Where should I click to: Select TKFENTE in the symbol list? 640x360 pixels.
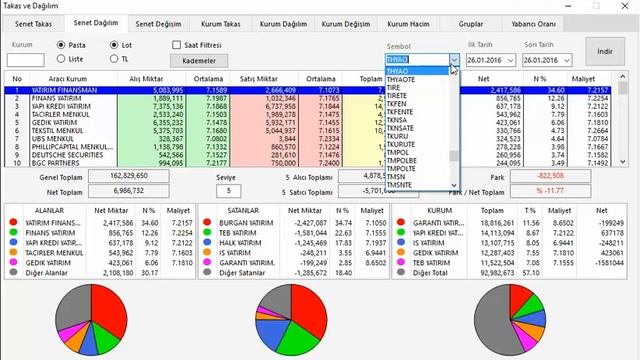point(417,112)
